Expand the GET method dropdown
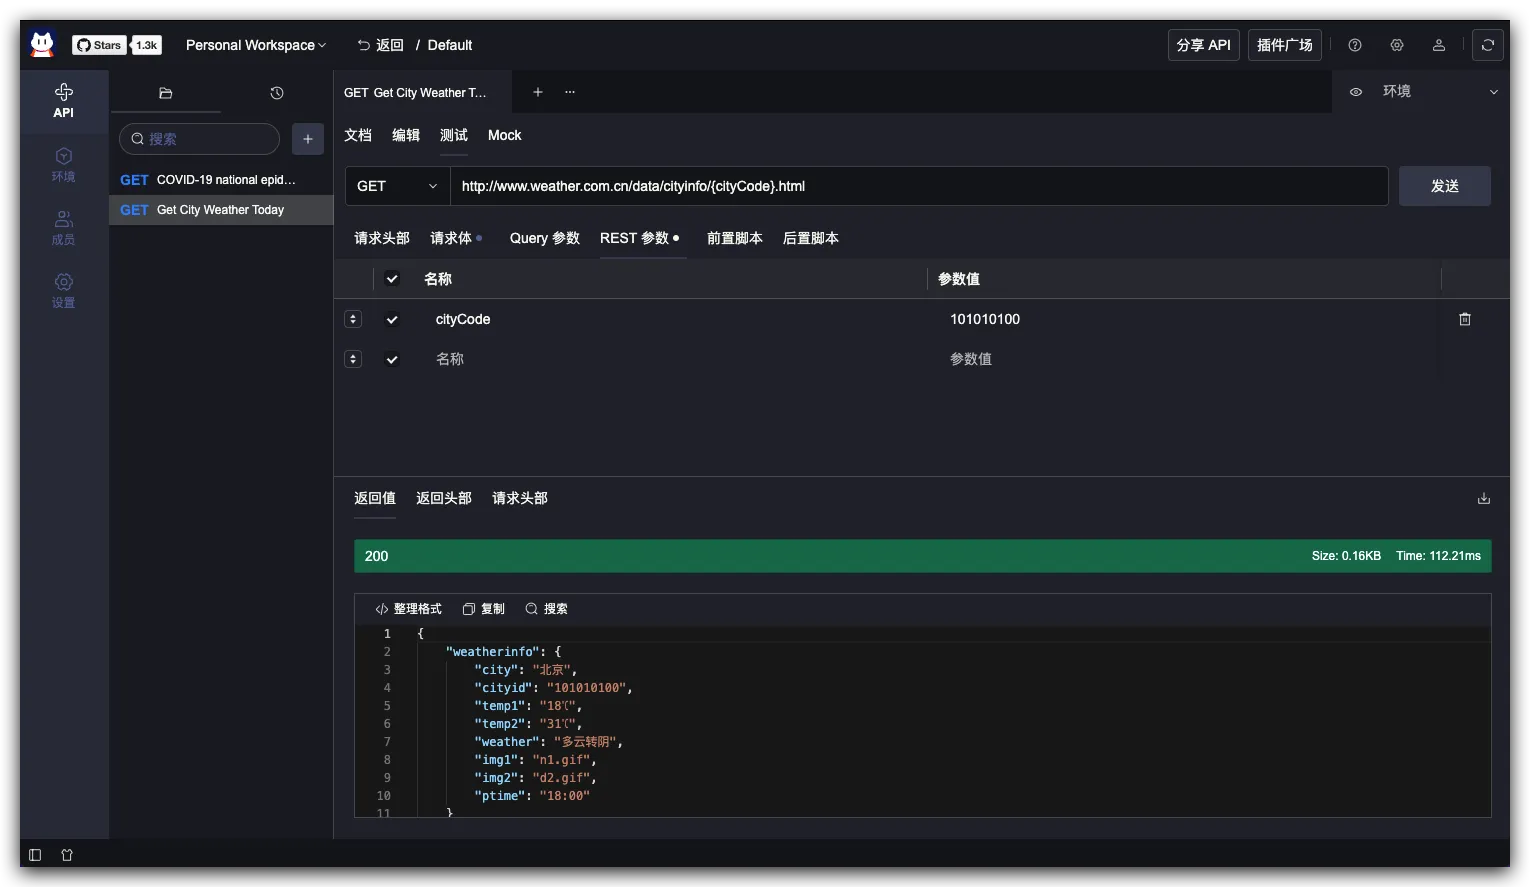Viewport: 1530px width, 887px height. (398, 186)
